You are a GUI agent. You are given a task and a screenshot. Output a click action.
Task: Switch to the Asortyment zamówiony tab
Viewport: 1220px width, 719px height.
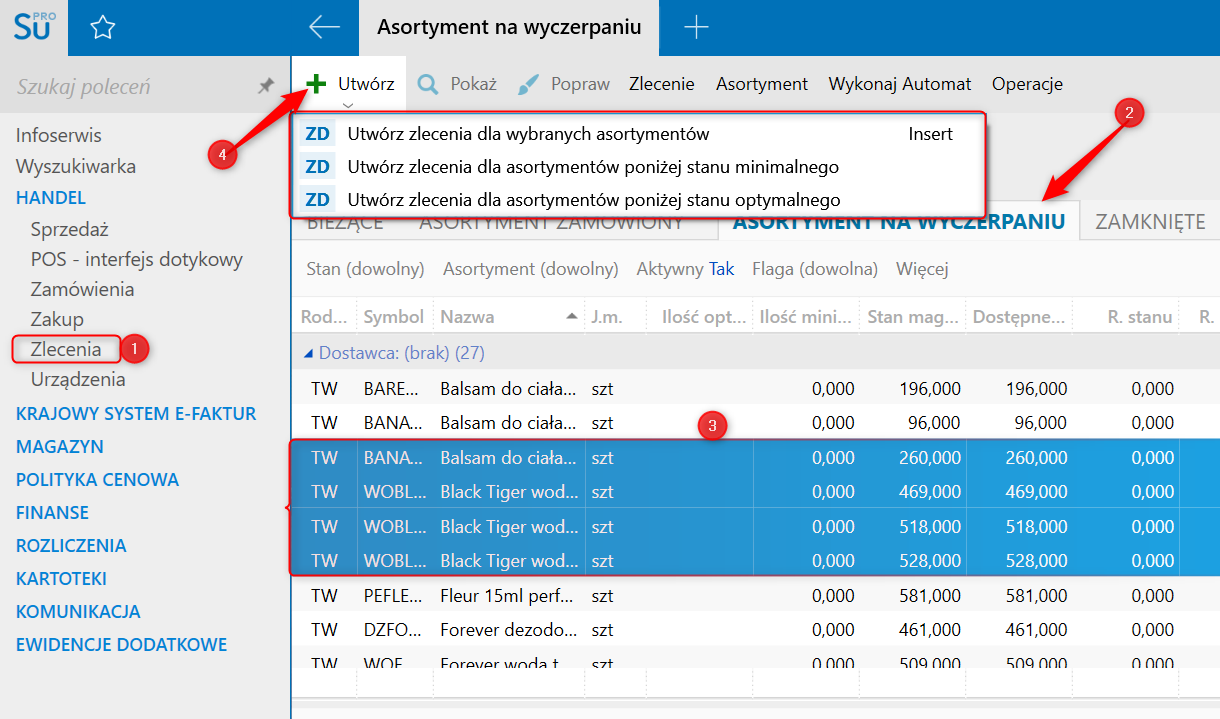[x=551, y=224]
